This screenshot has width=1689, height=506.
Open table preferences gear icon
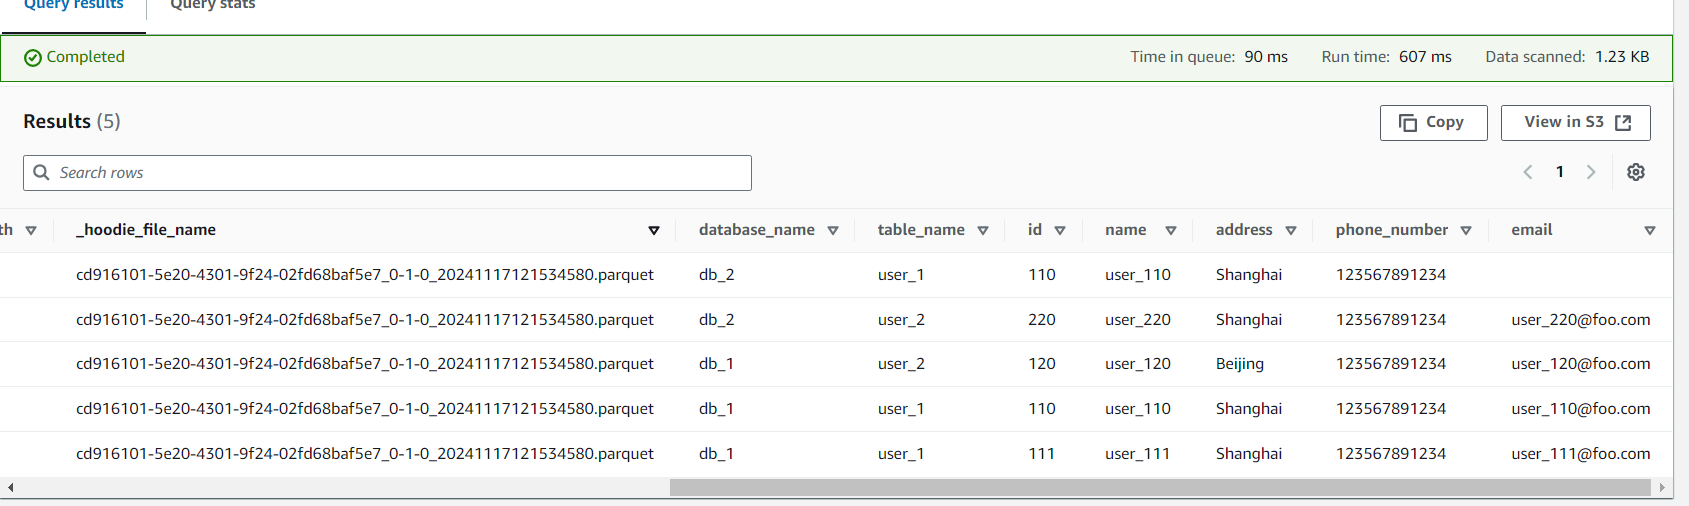(x=1636, y=172)
